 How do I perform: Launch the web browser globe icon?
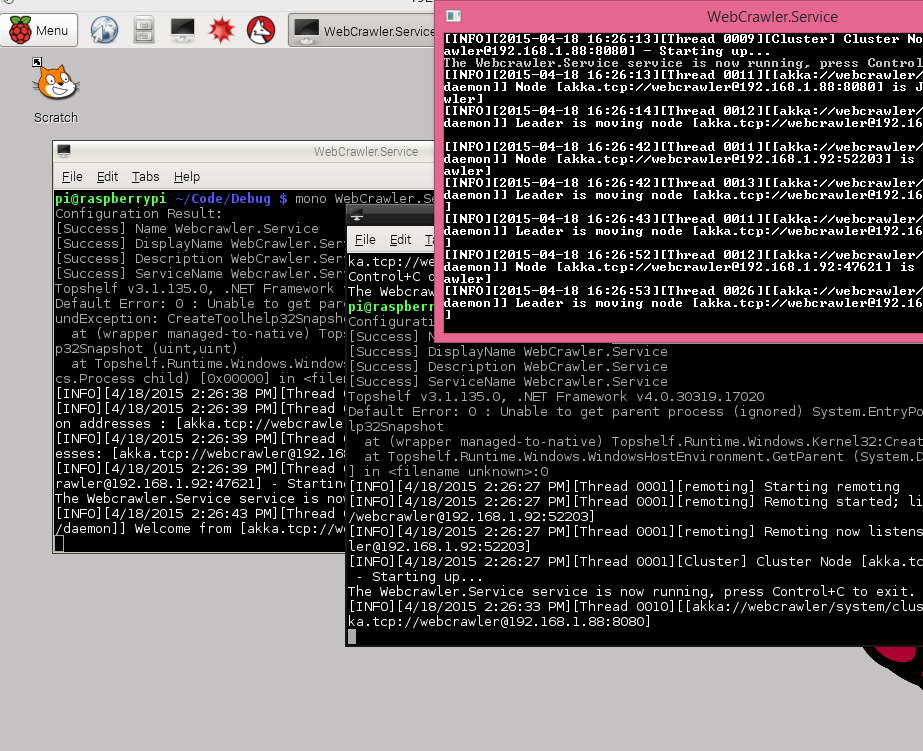(x=104, y=29)
